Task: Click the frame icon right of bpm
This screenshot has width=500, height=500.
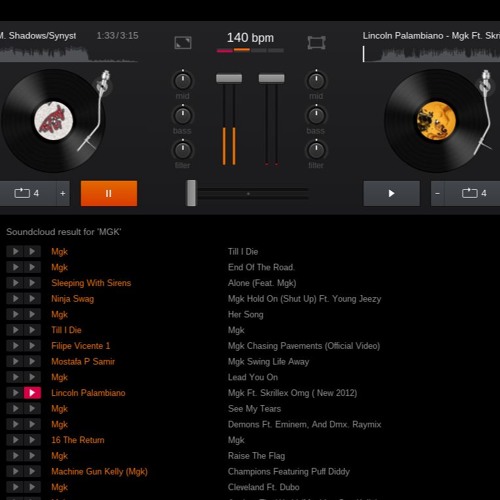Action: 316,43
